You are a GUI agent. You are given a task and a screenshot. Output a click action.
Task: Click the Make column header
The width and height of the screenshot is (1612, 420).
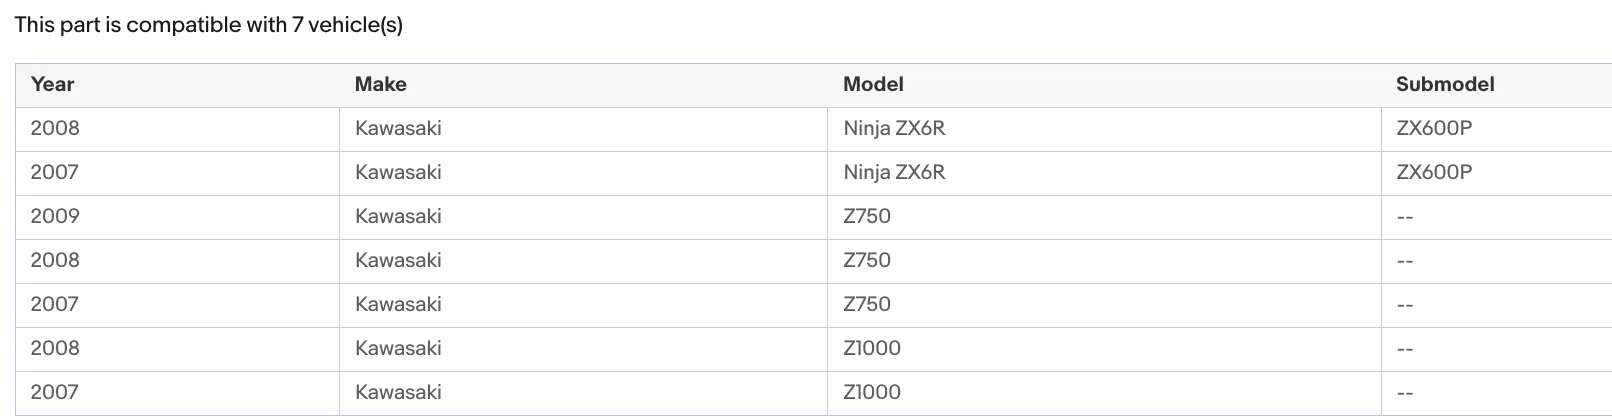coord(380,85)
